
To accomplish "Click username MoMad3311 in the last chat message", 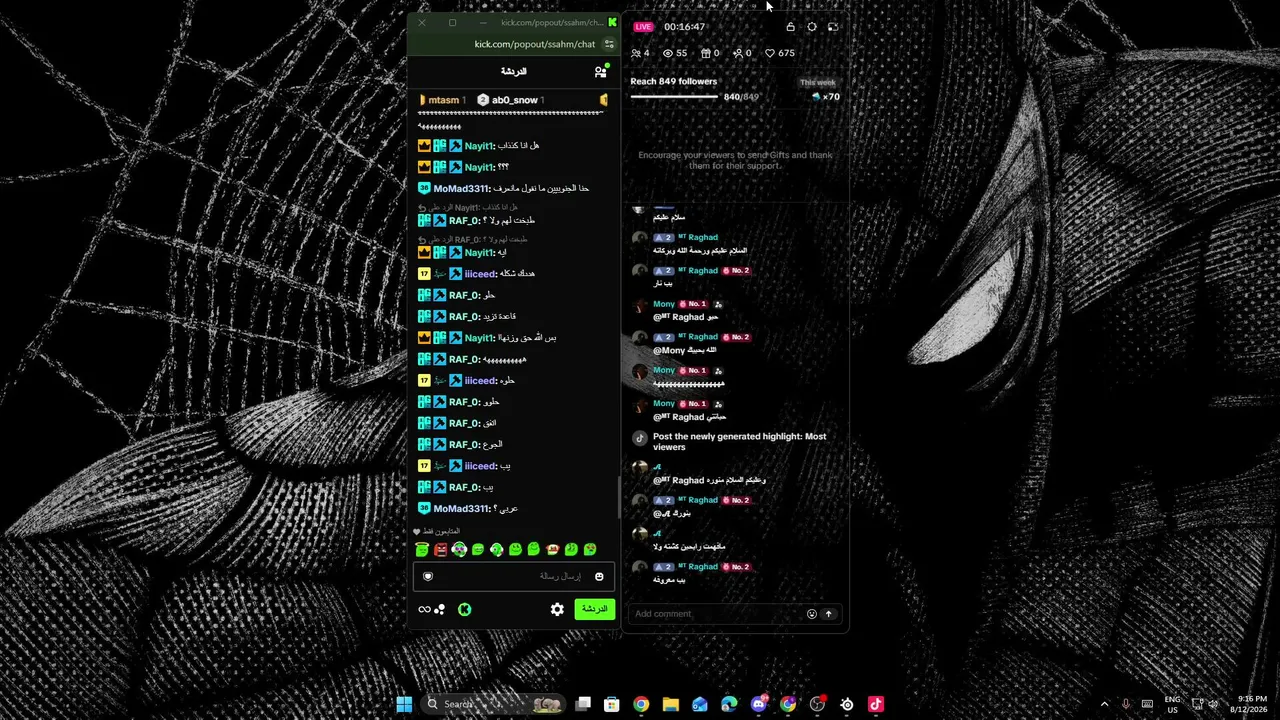I will coord(461,508).
